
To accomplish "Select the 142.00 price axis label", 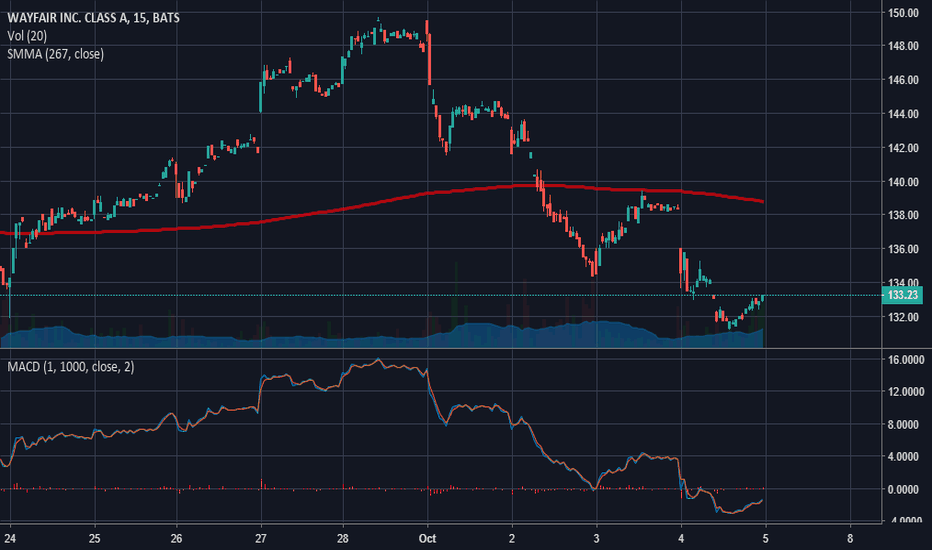I will 903,147.
